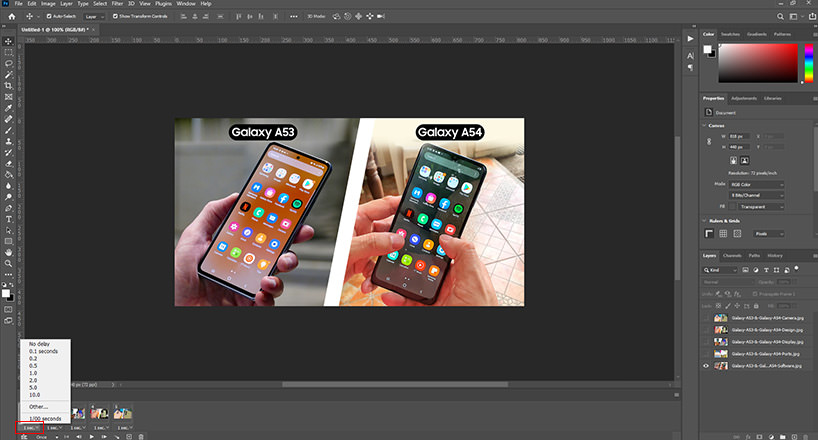This screenshot has width=818, height=440.
Task: Toggle Show Transform Controls checkbox
Action: tap(115, 16)
